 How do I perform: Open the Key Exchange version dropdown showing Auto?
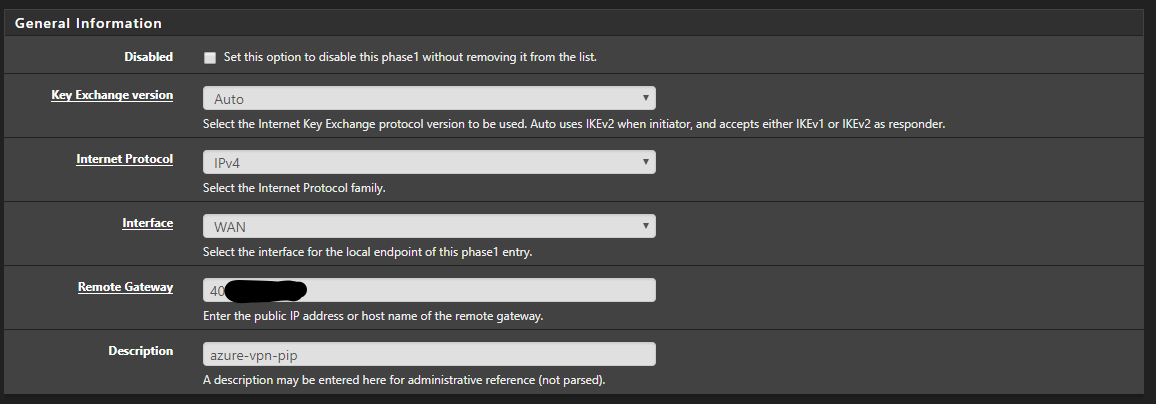click(x=429, y=98)
